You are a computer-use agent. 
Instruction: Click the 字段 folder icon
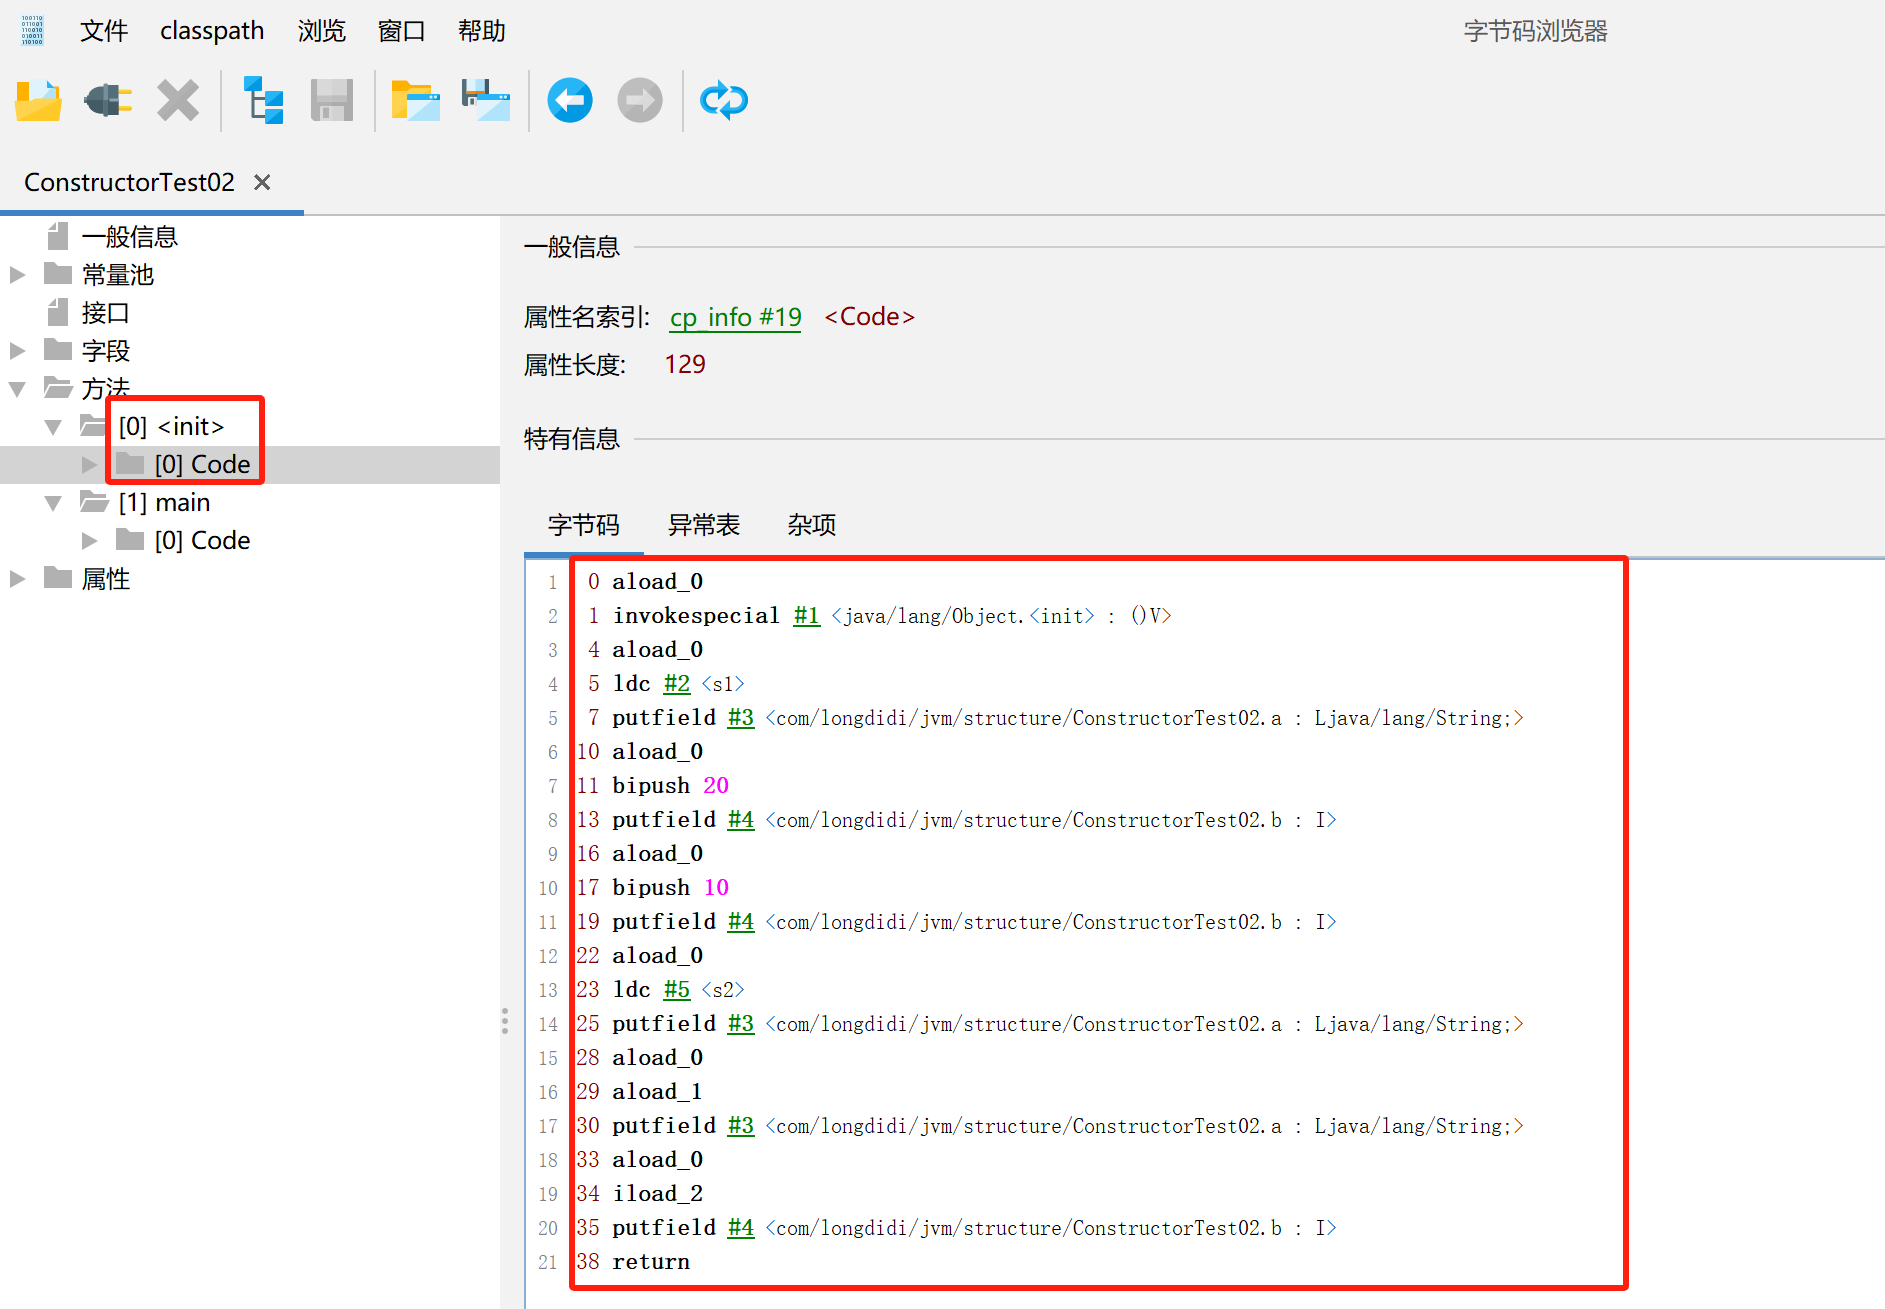point(58,350)
